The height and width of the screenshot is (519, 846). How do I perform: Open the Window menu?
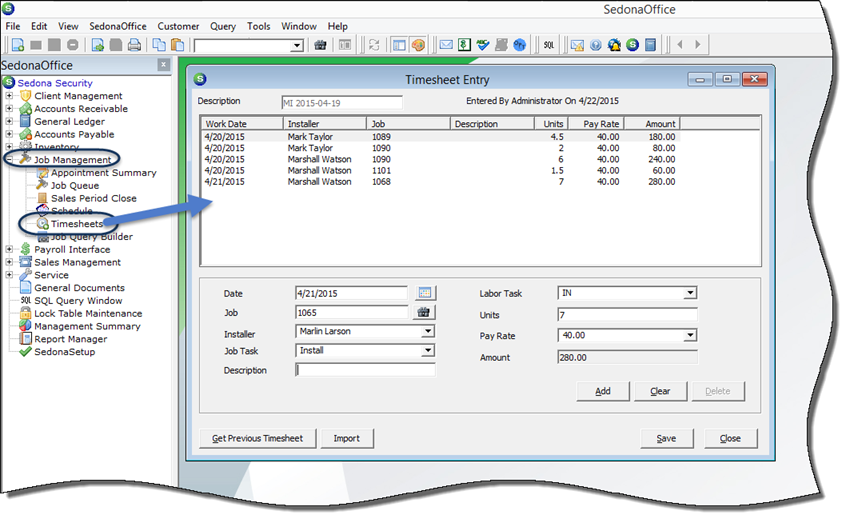[x=299, y=26]
